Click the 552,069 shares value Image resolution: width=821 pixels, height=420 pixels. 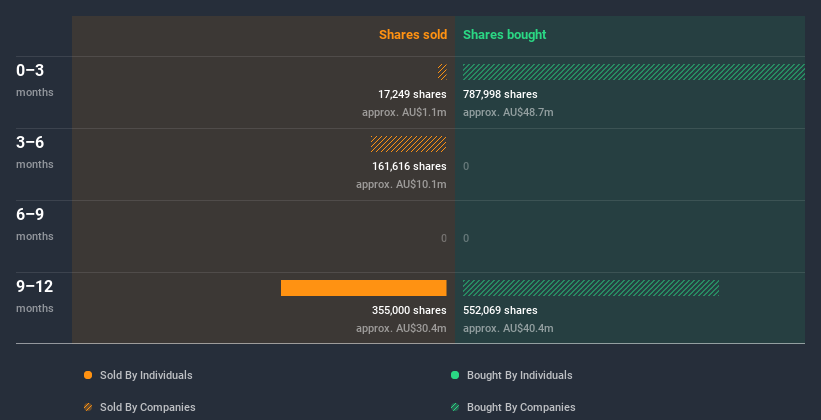[x=500, y=310]
